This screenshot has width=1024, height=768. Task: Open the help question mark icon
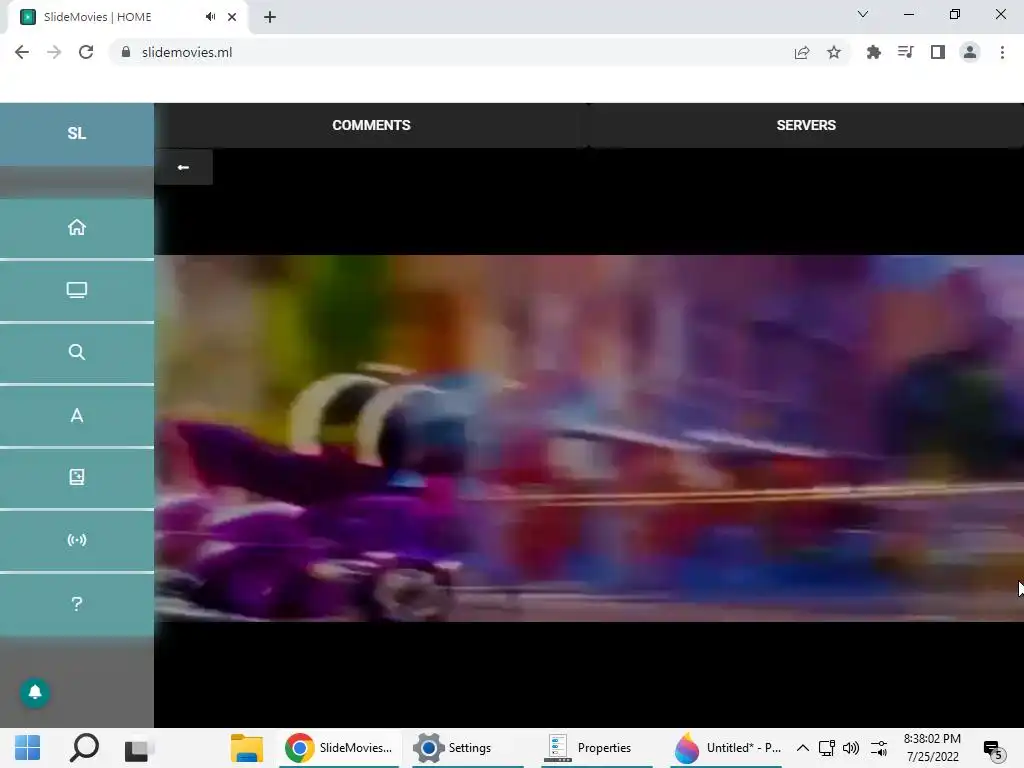[x=76, y=603]
